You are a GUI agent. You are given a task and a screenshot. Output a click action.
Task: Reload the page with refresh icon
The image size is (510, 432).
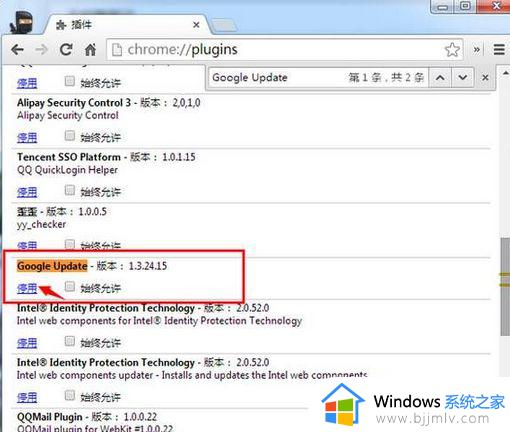66,50
